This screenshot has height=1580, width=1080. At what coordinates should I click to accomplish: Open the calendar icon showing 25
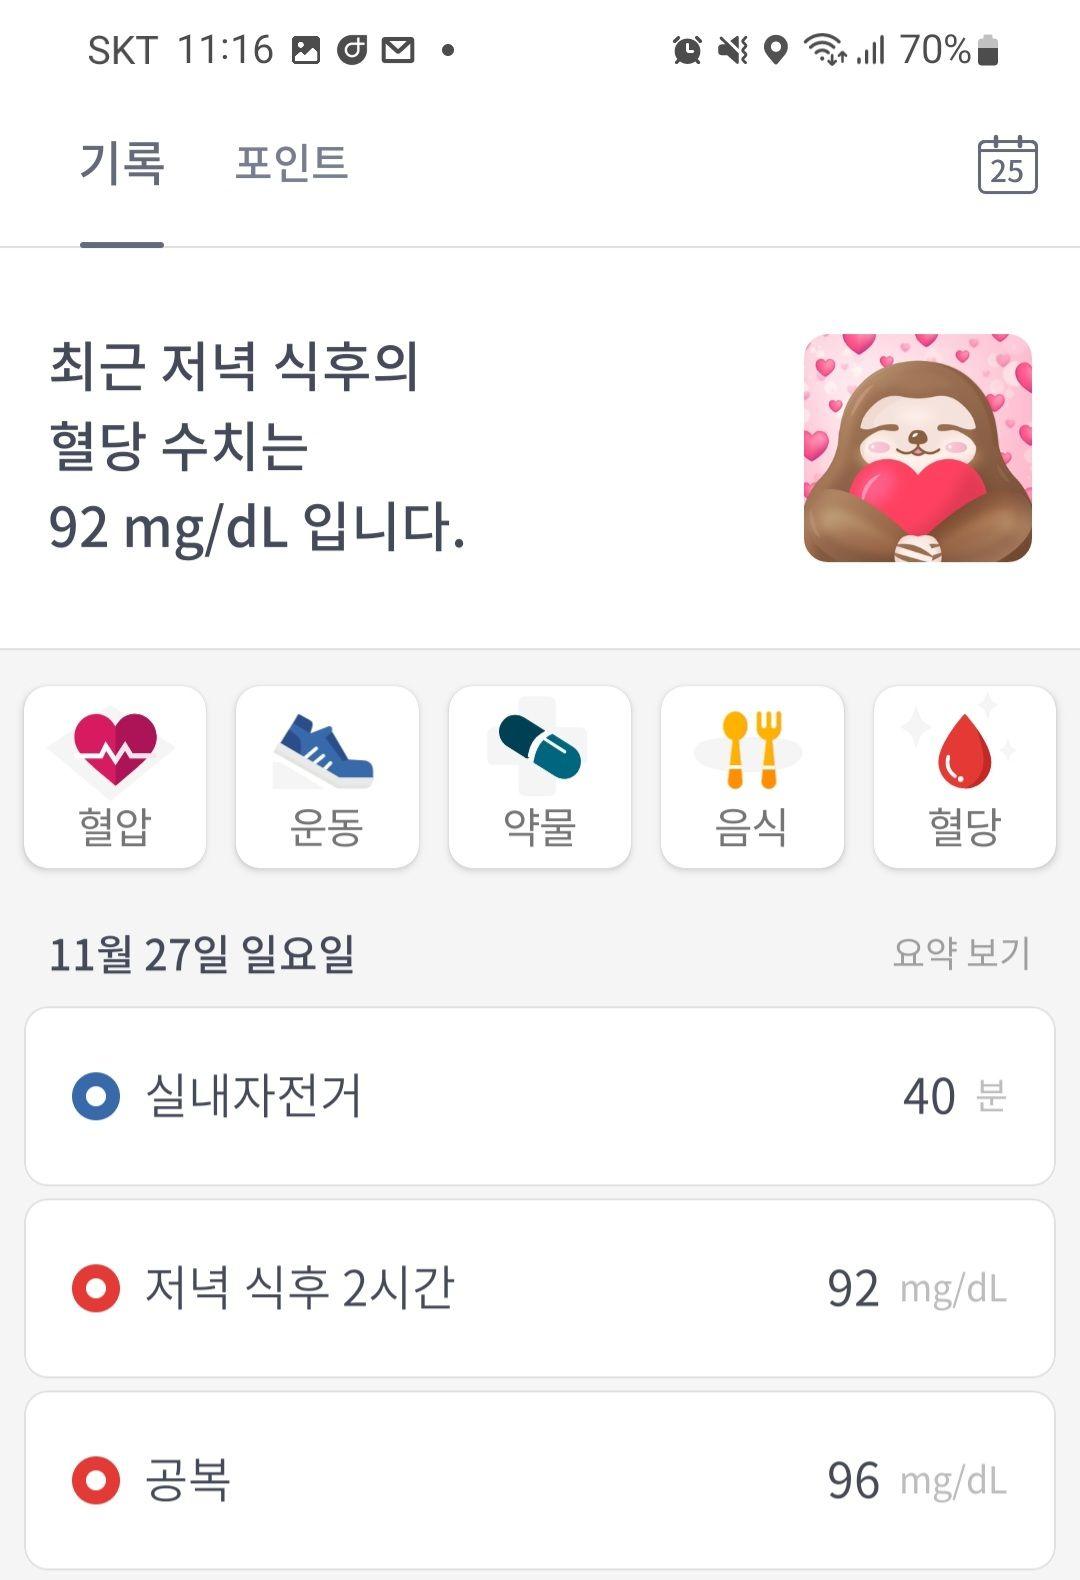[x=1007, y=165]
